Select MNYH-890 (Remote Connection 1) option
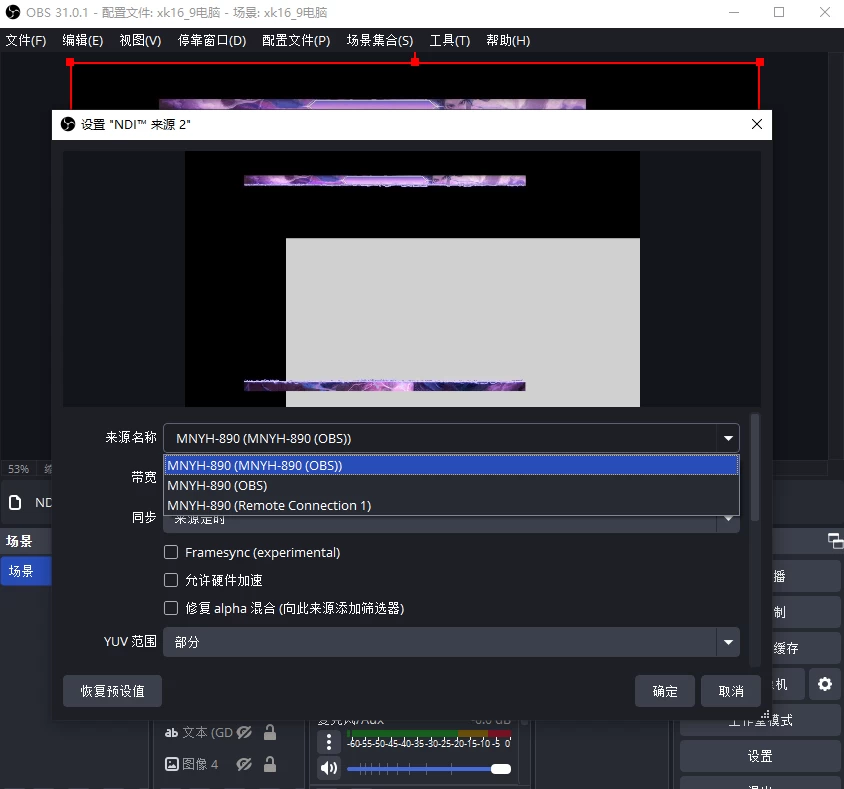 (451, 505)
